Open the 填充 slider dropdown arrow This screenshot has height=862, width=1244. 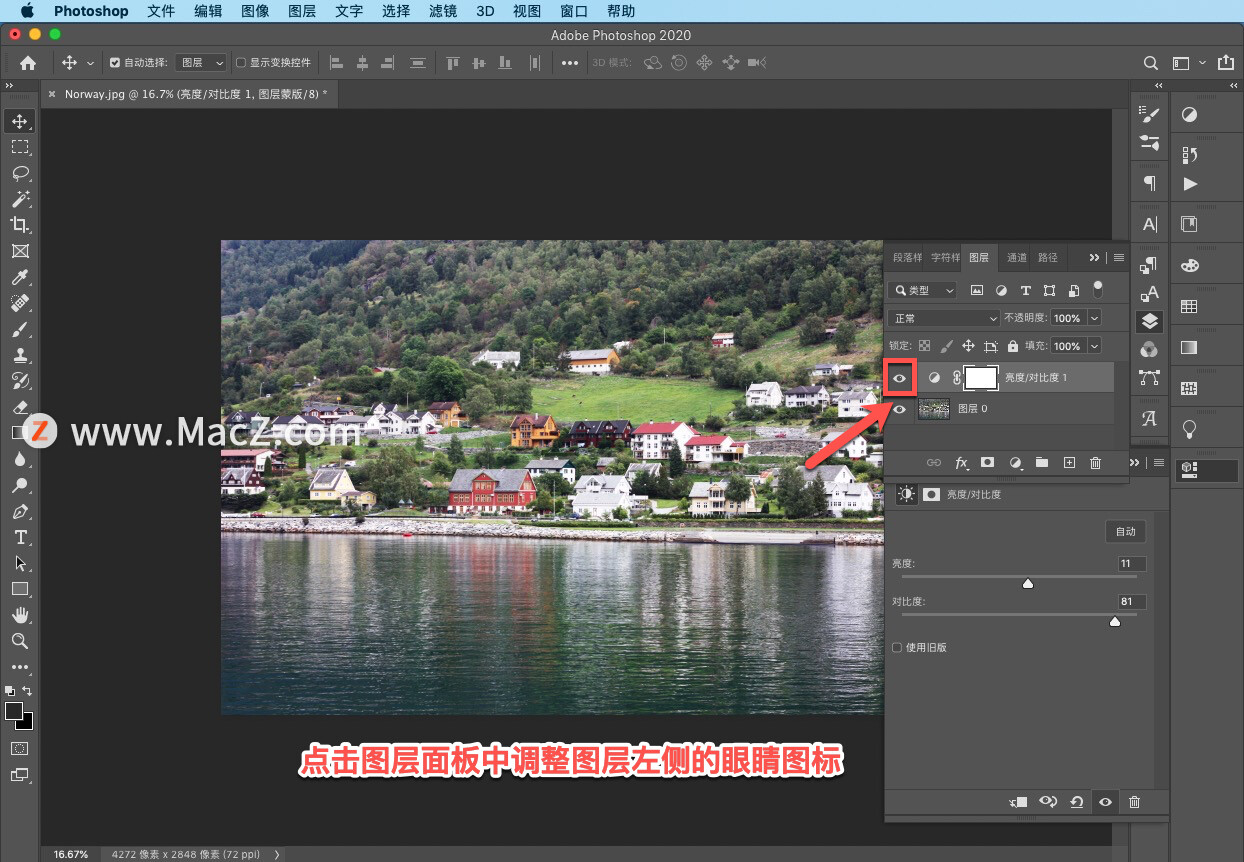tap(1094, 346)
